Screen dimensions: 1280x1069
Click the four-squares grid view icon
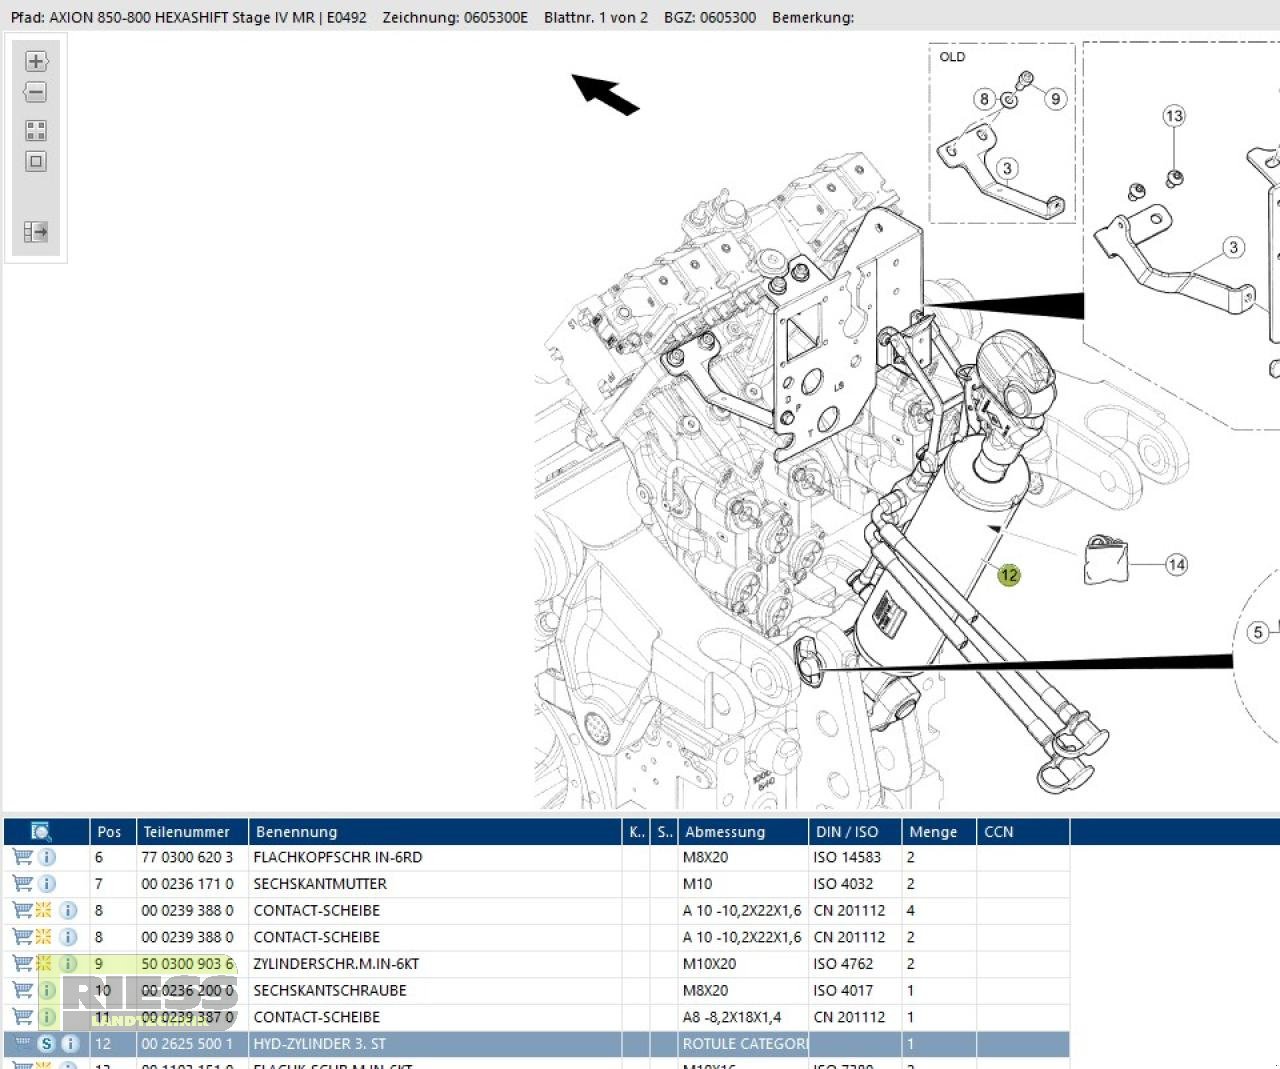(36, 130)
